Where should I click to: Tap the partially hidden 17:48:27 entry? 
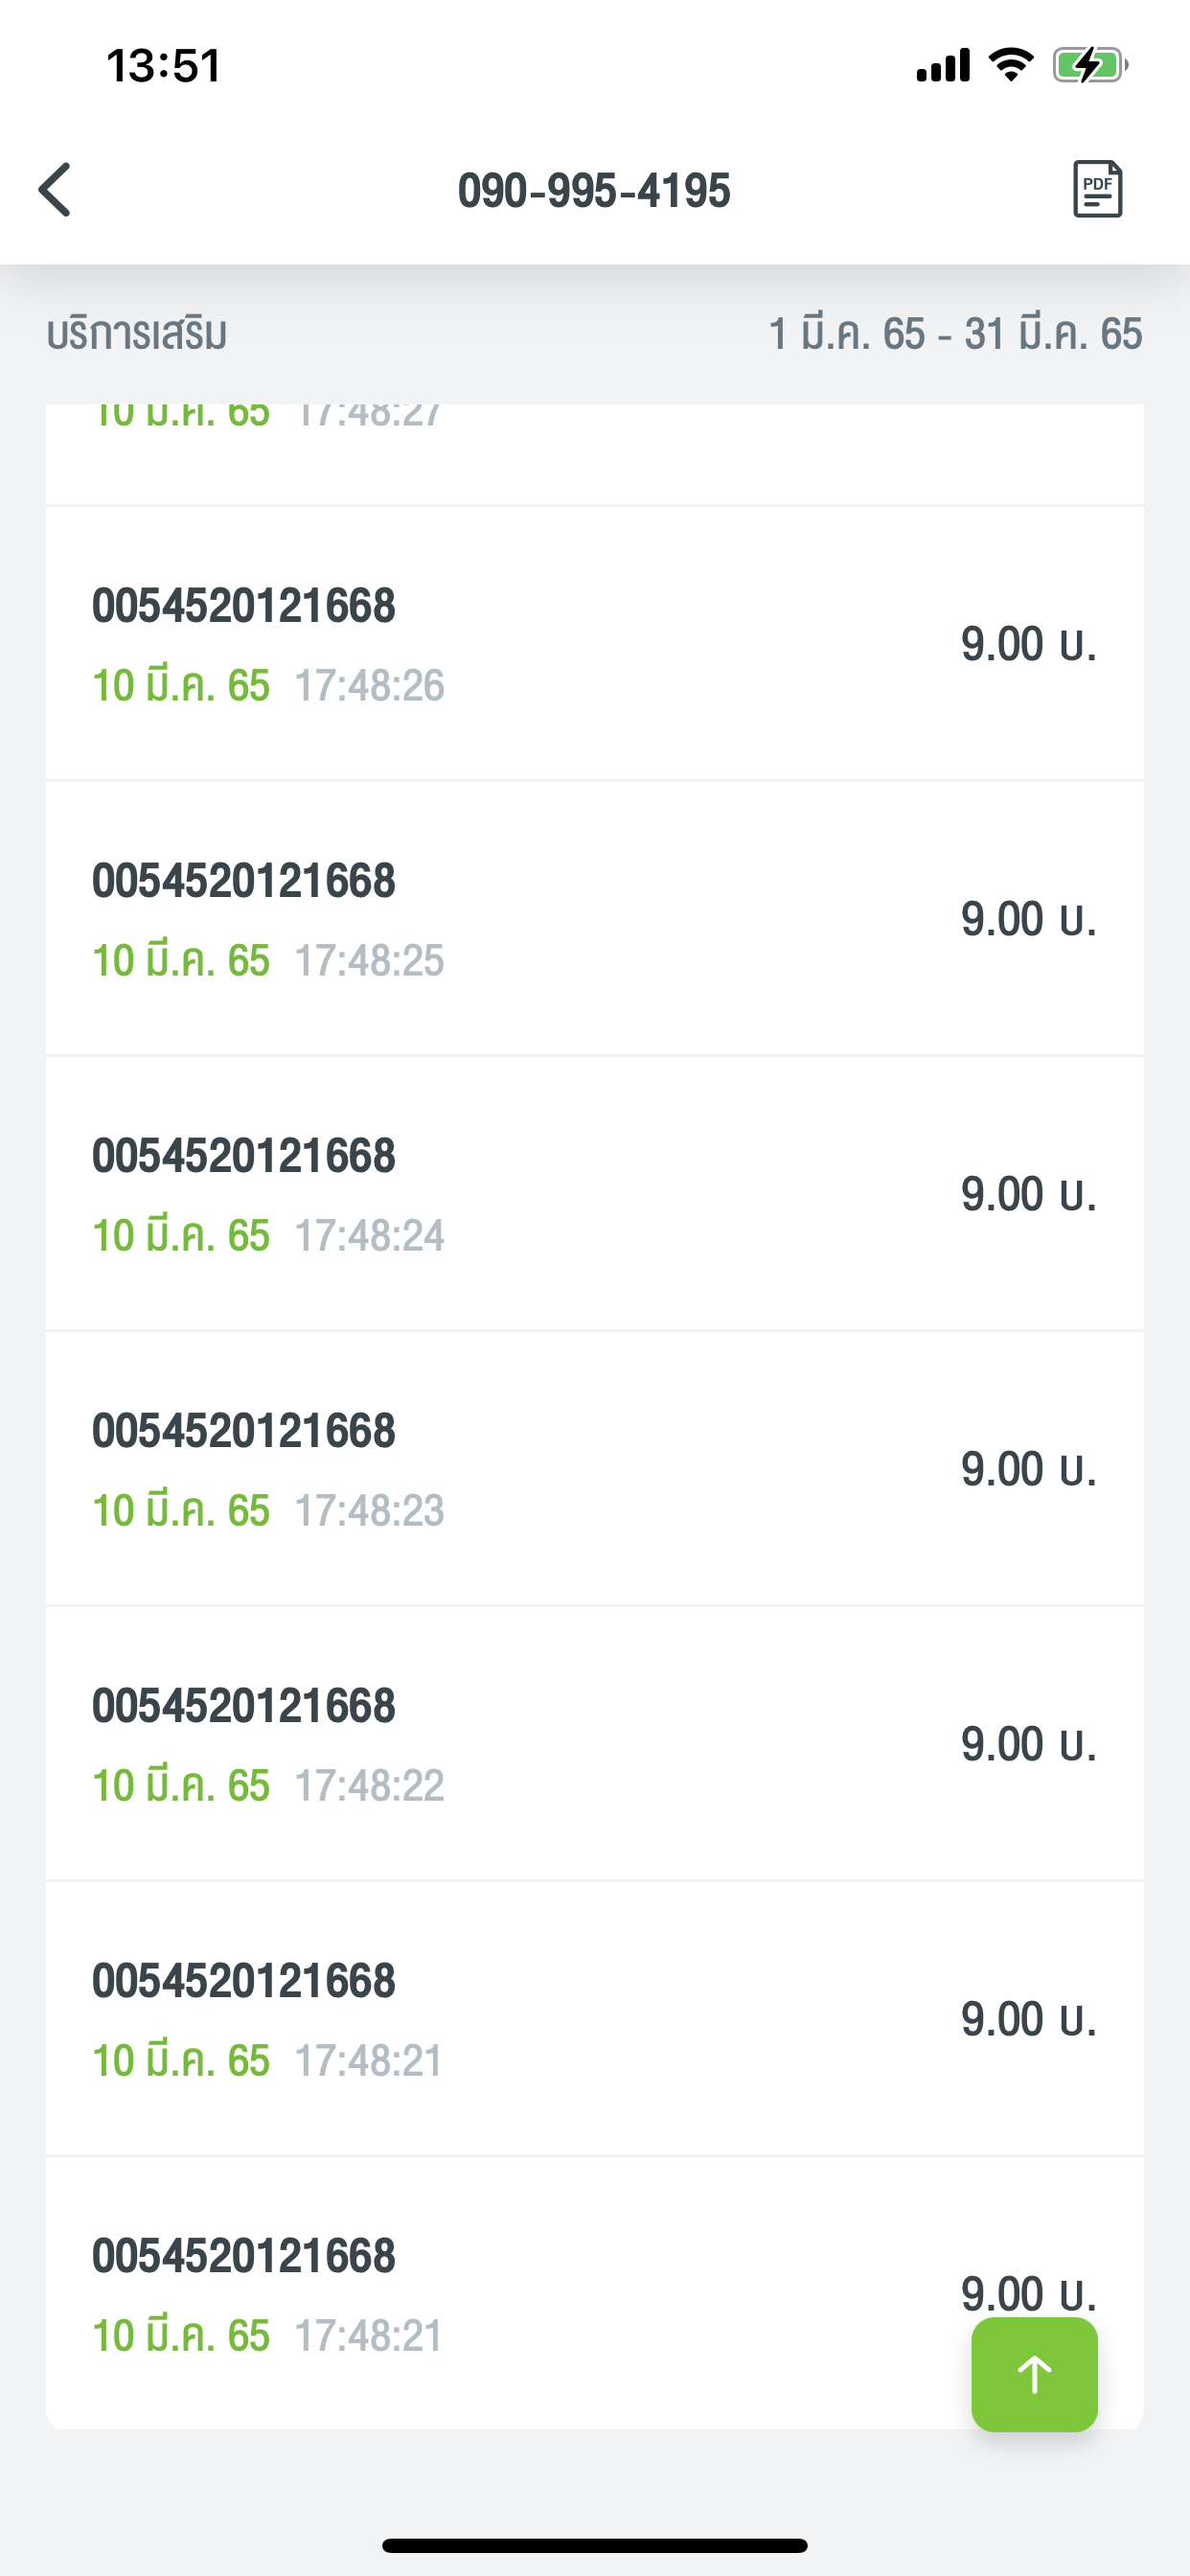594,452
